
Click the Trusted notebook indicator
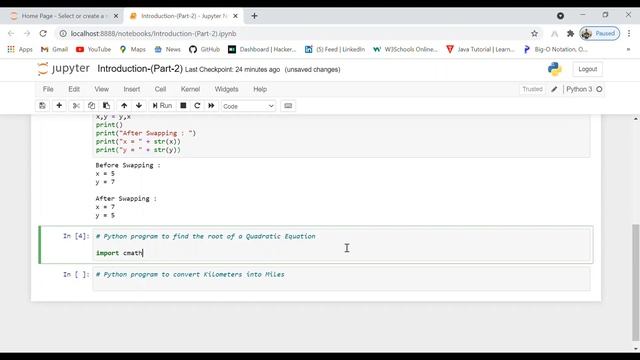pos(532,89)
